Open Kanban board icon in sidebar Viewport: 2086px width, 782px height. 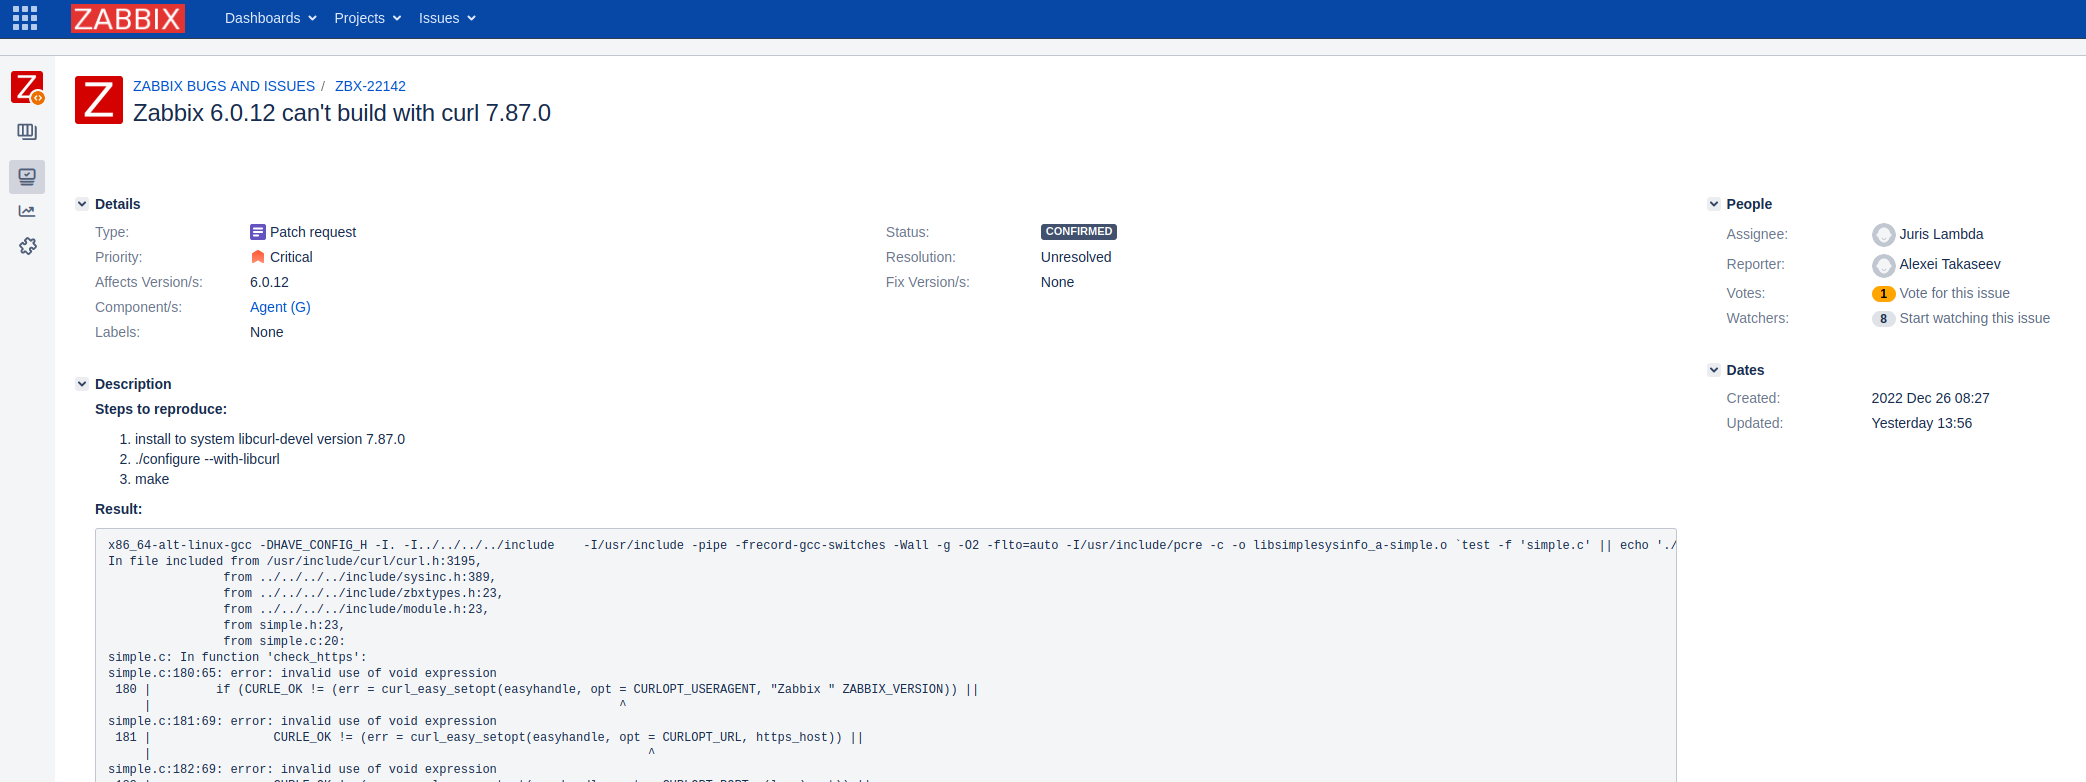27,132
